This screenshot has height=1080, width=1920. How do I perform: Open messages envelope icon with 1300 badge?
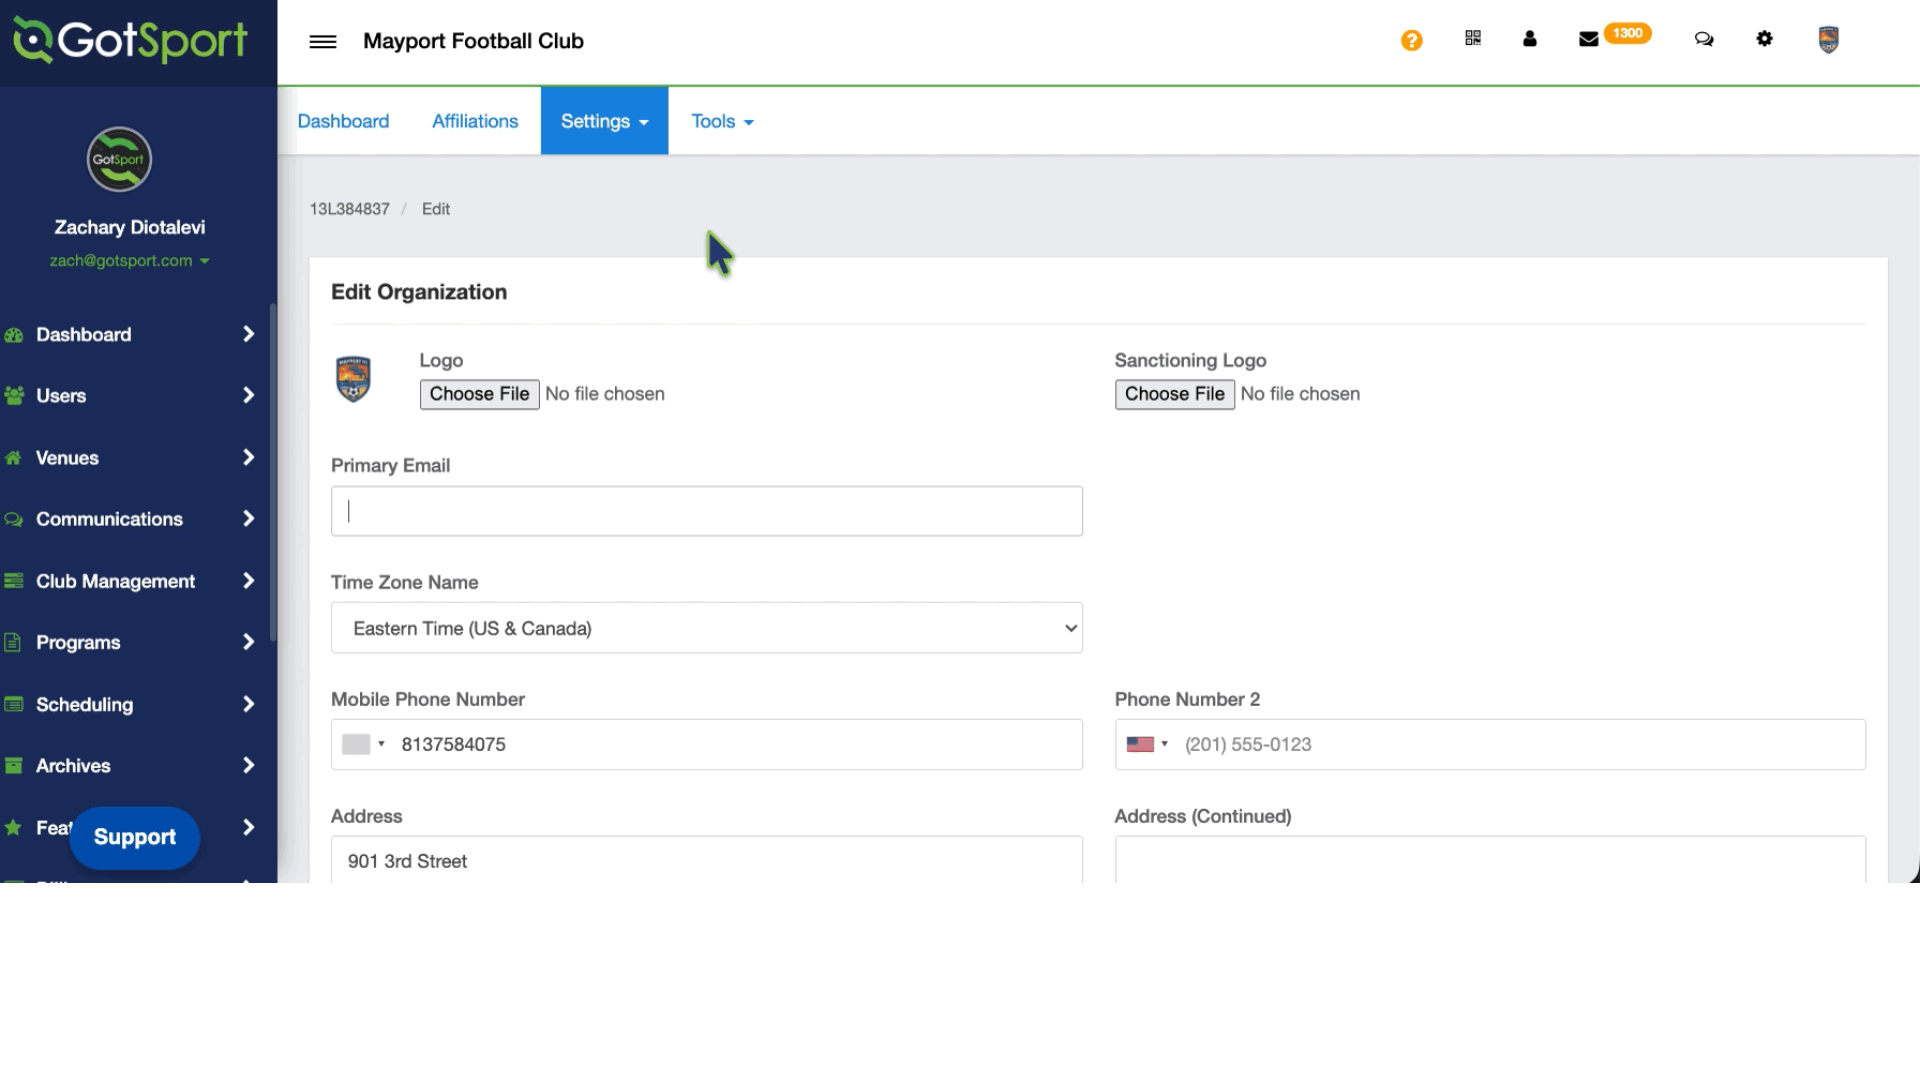[1589, 39]
